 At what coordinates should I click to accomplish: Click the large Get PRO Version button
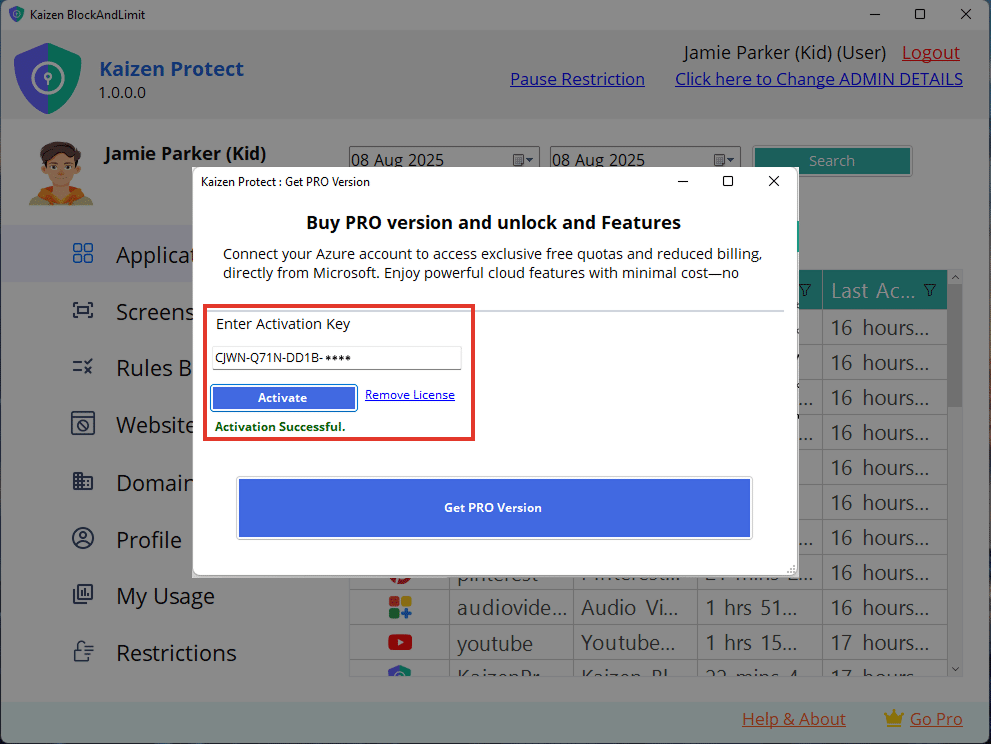click(493, 508)
